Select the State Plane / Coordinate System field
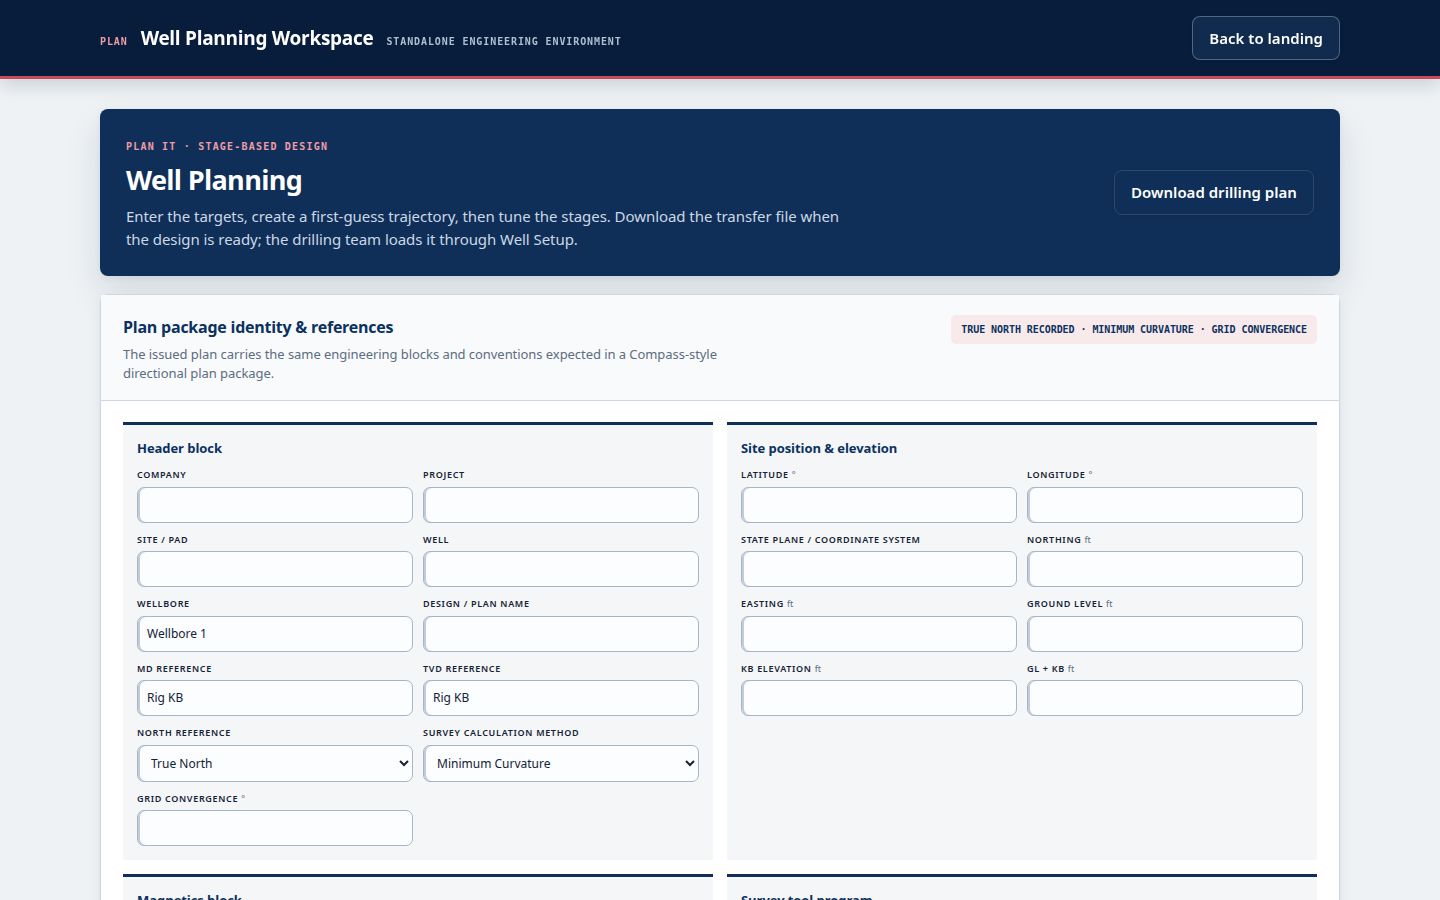Screen dimensions: 1440x900 879,569
